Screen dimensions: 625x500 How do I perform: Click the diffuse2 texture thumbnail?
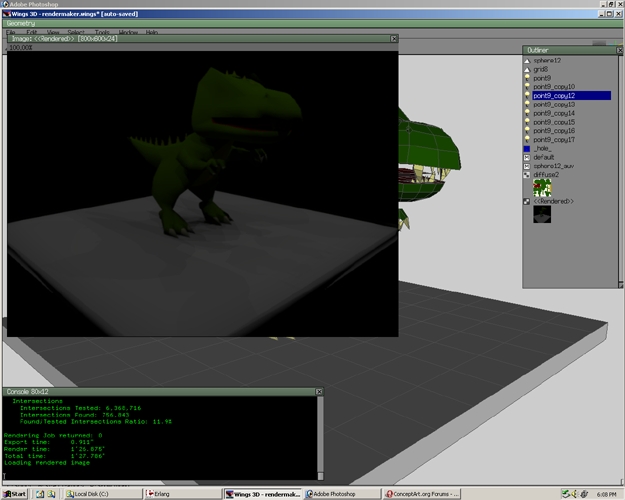click(542, 188)
